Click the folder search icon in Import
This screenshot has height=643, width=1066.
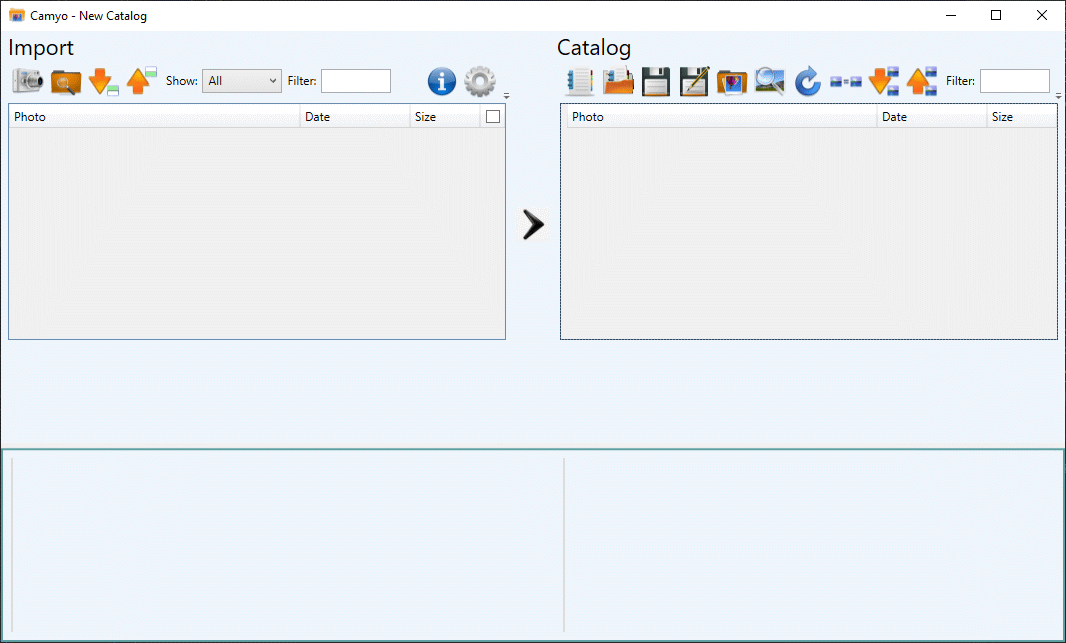point(65,82)
